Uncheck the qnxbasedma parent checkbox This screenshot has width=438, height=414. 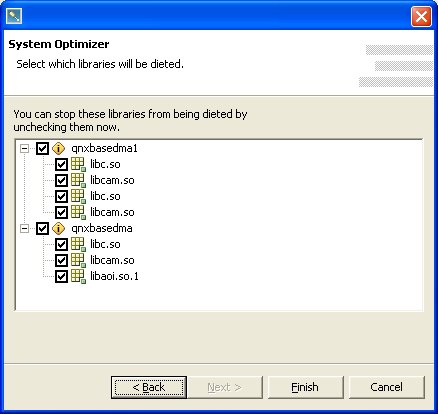click(42, 228)
